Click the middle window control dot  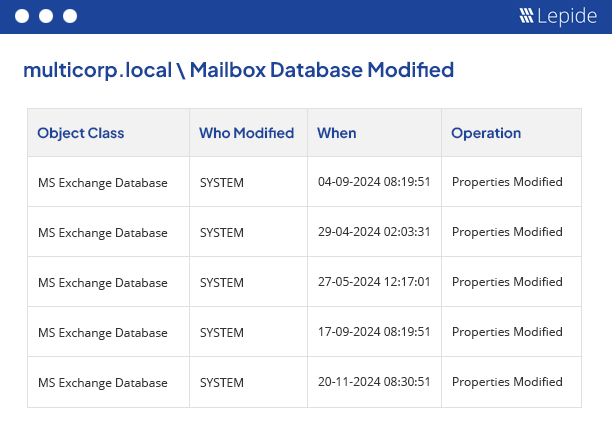click(46, 16)
